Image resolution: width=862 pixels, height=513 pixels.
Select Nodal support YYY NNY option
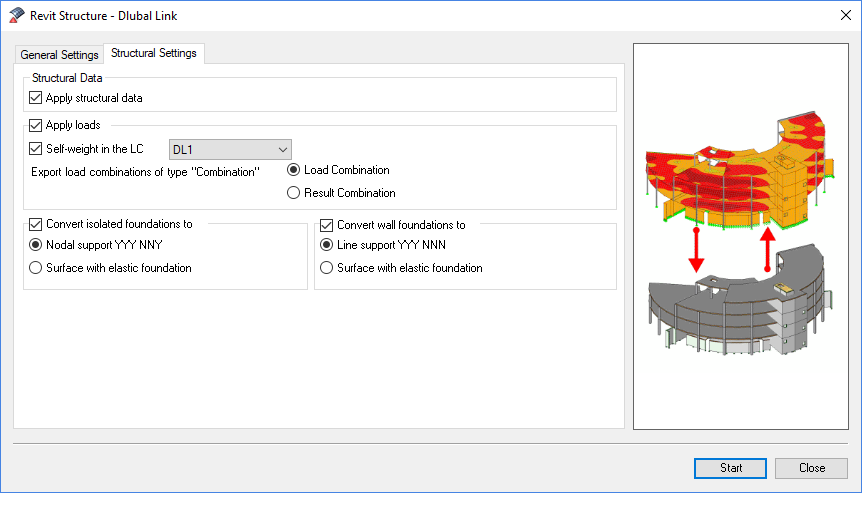click(37, 245)
